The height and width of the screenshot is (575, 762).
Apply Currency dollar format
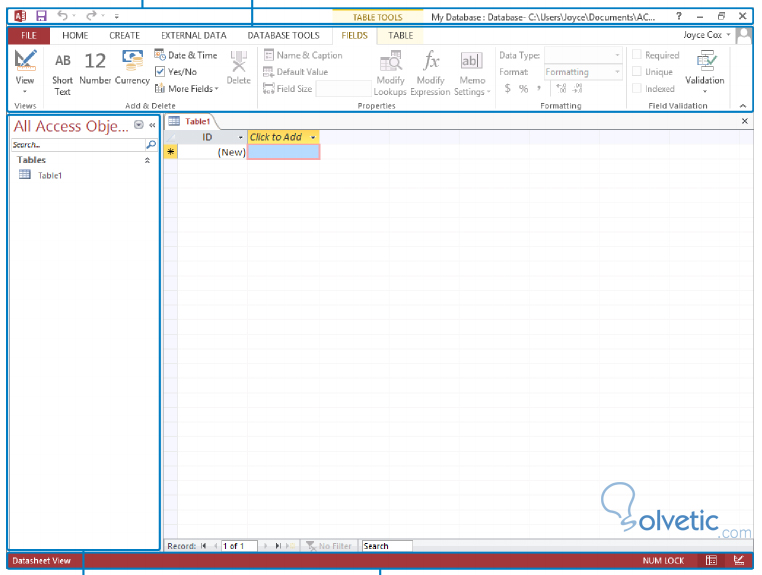click(x=507, y=88)
